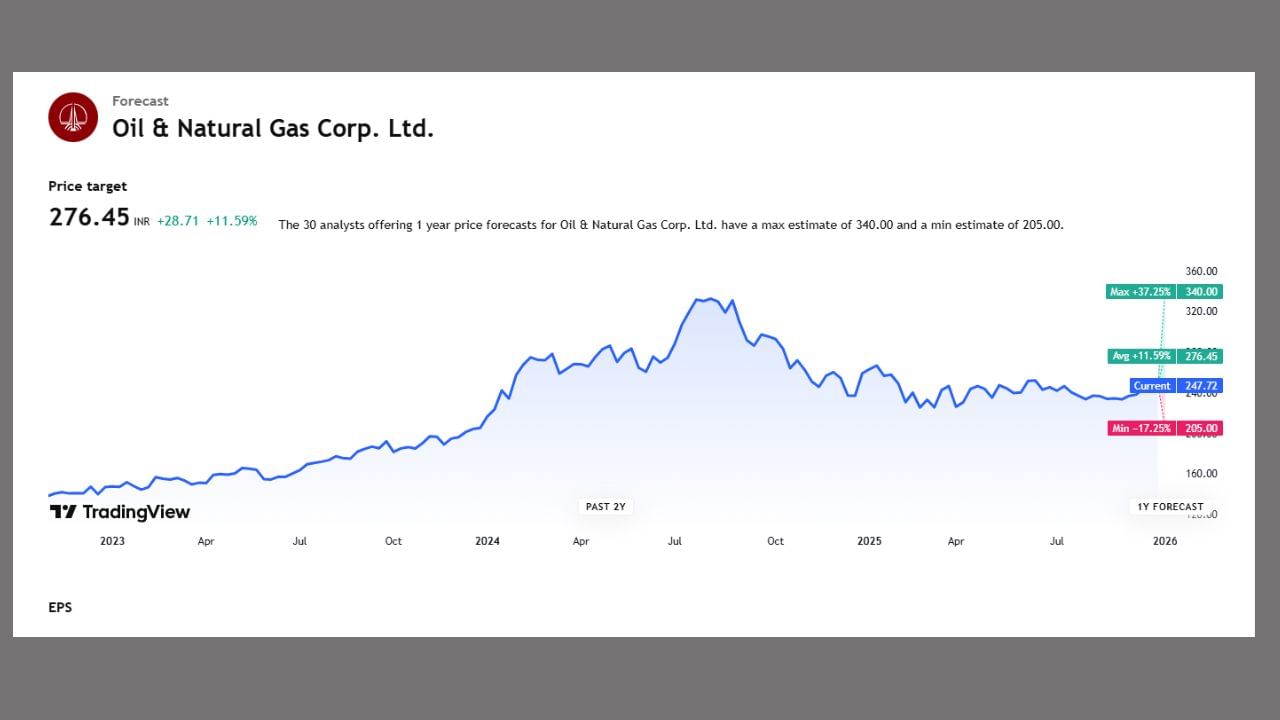The image size is (1280, 720).
Task: Click the +11.59% green change percentage
Action: tap(232, 221)
